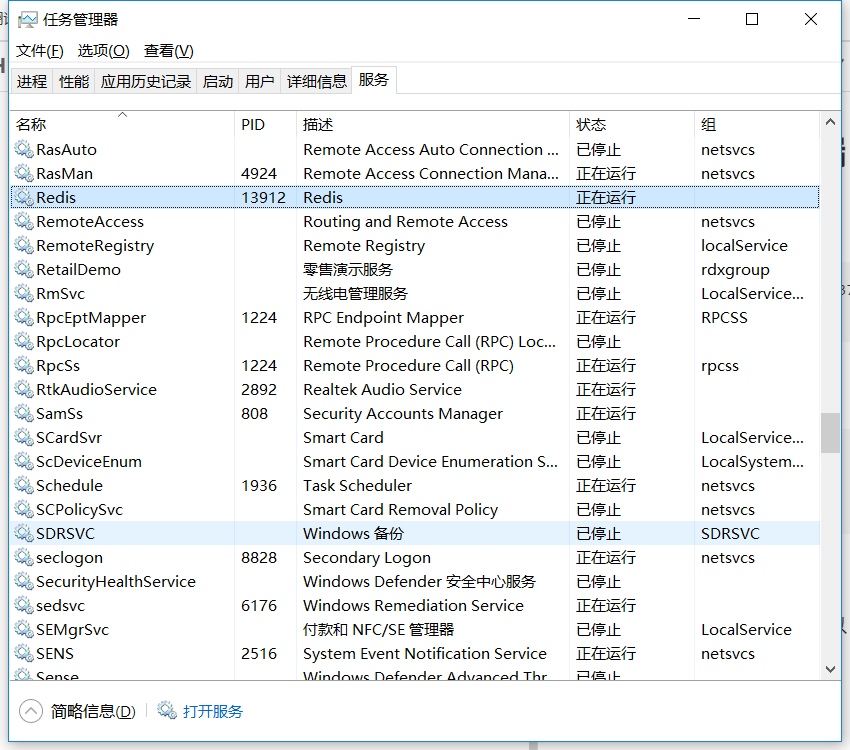Viewport: 850px width, 750px height.
Task: Click the gear icon beside SENS
Action: pyautogui.click(x=24, y=653)
